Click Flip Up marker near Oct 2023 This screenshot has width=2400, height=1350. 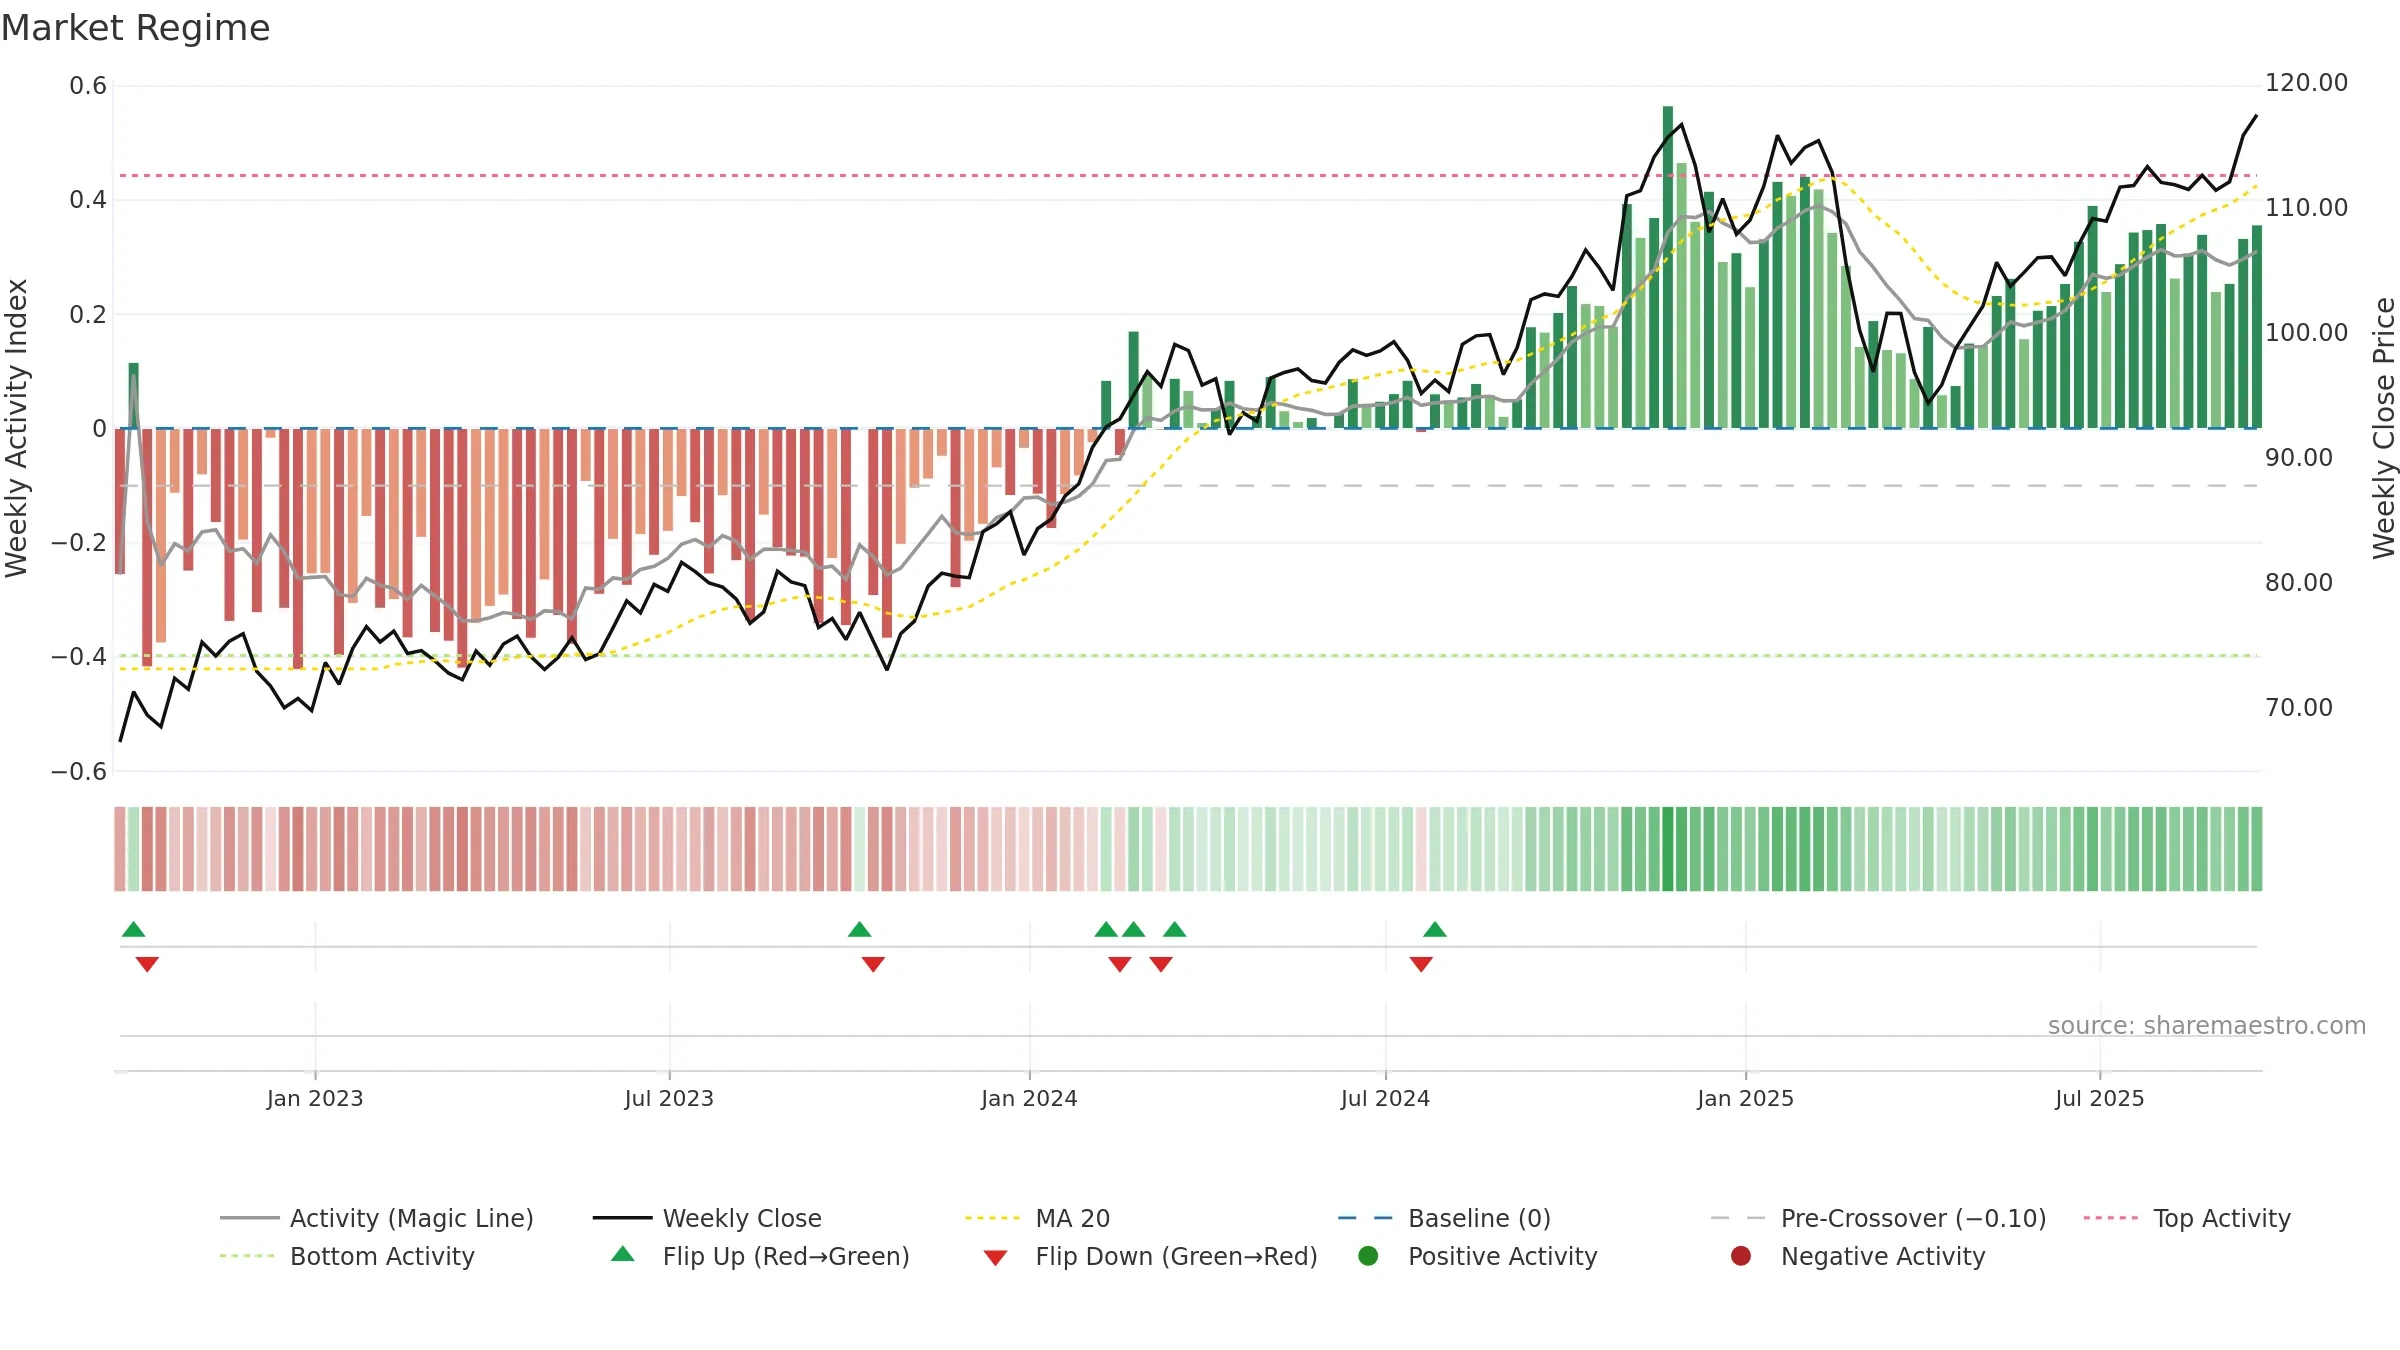tap(859, 929)
